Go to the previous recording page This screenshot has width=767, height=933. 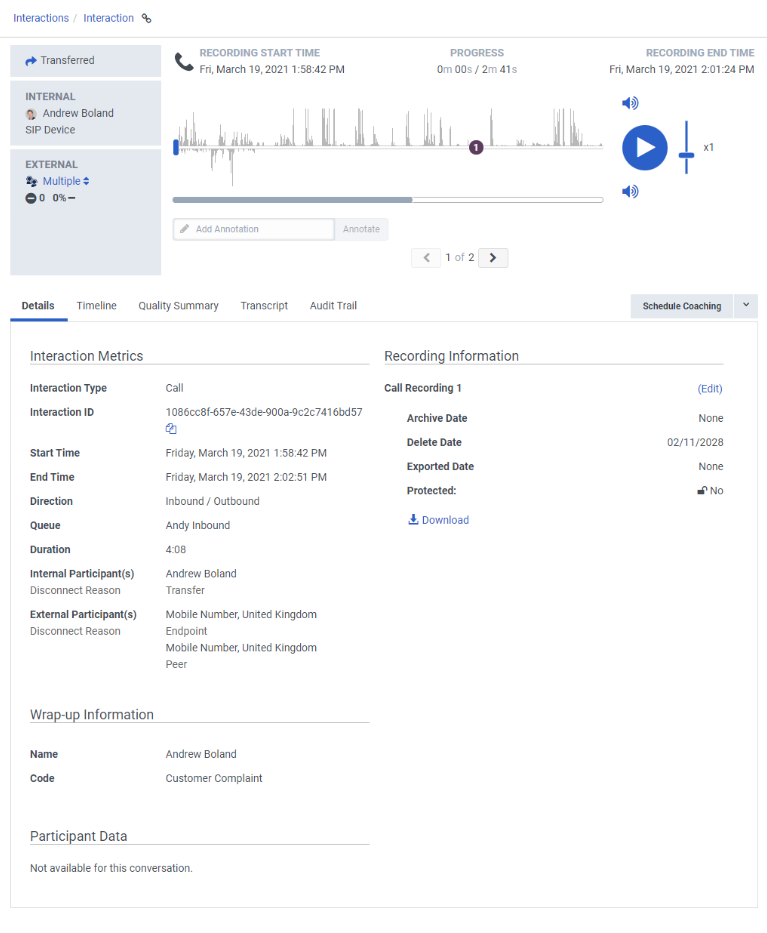[x=426, y=258]
